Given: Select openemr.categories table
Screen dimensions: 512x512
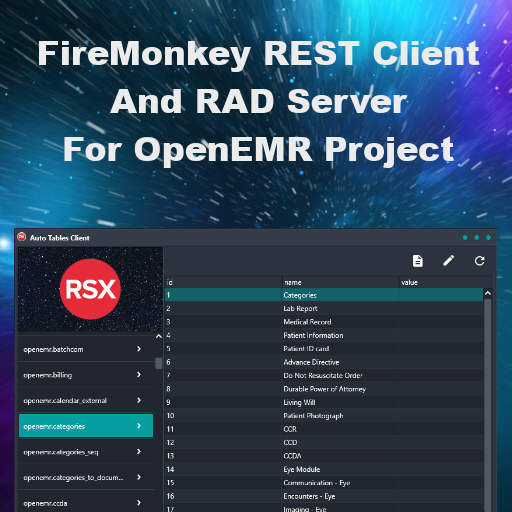Looking at the screenshot, I should 86,426.
